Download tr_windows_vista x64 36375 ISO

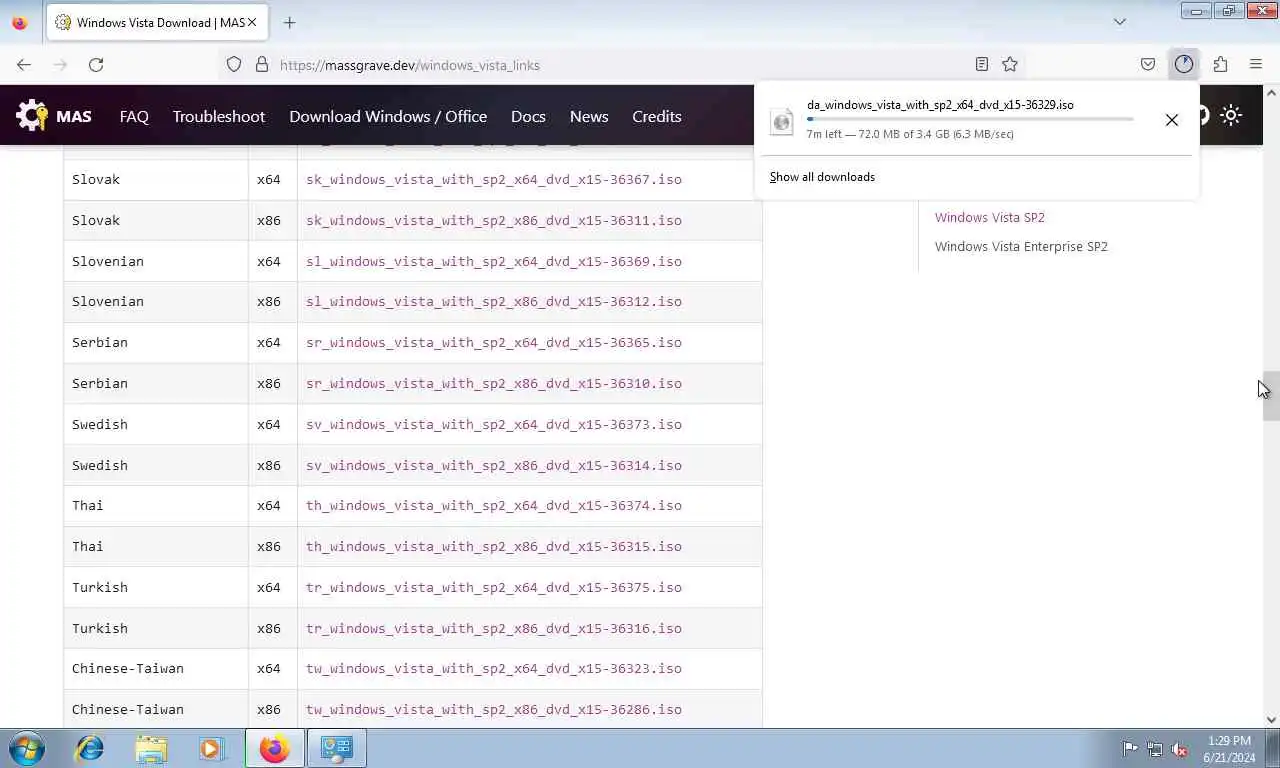tap(494, 587)
